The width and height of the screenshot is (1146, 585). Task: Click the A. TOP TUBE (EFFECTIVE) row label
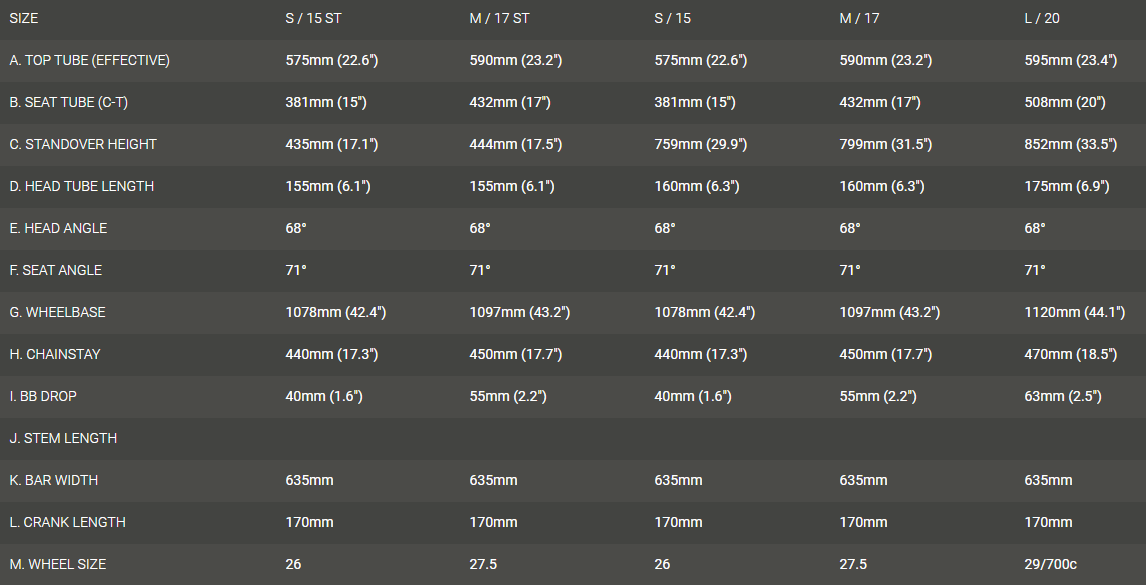coord(89,60)
